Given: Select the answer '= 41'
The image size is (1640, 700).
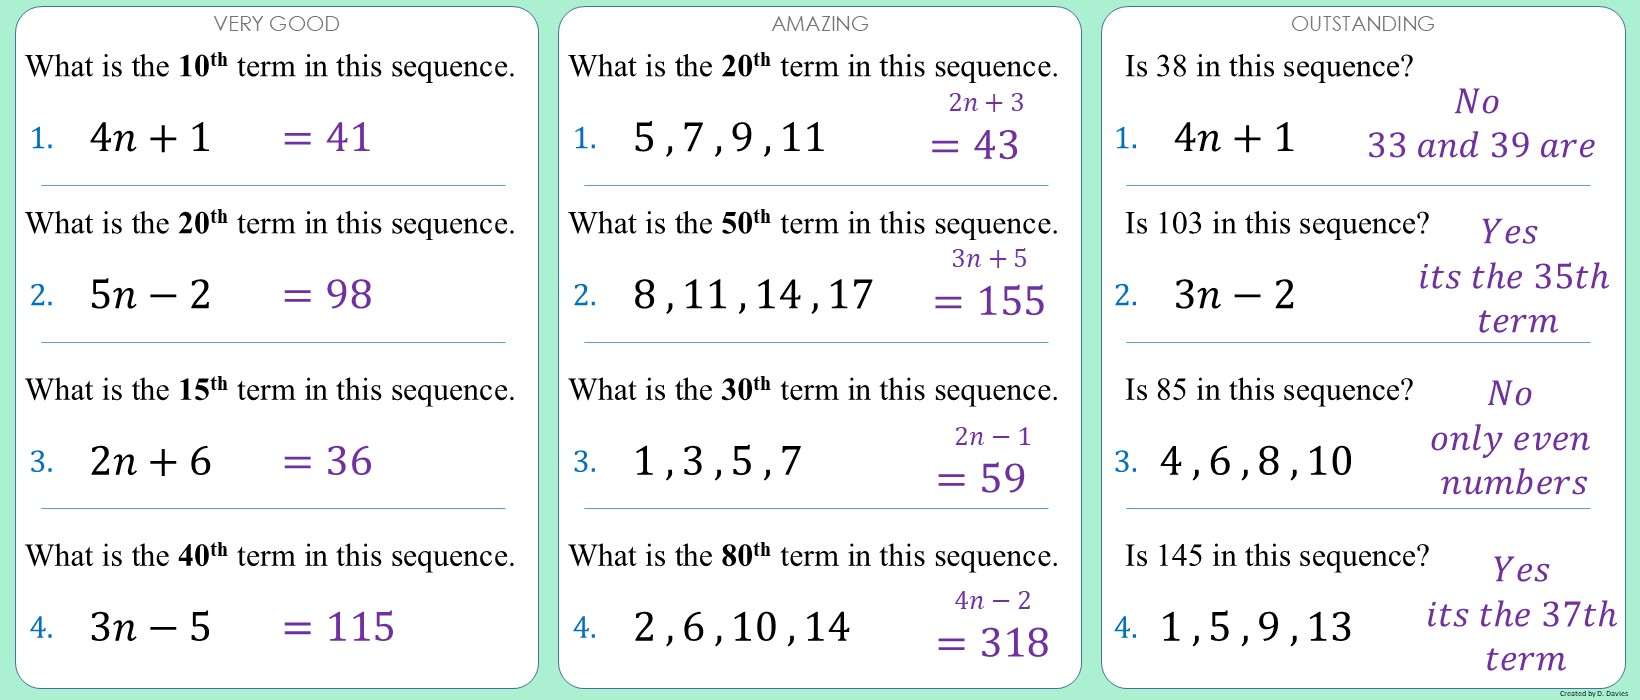Looking at the screenshot, I should pyautogui.click(x=327, y=138).
